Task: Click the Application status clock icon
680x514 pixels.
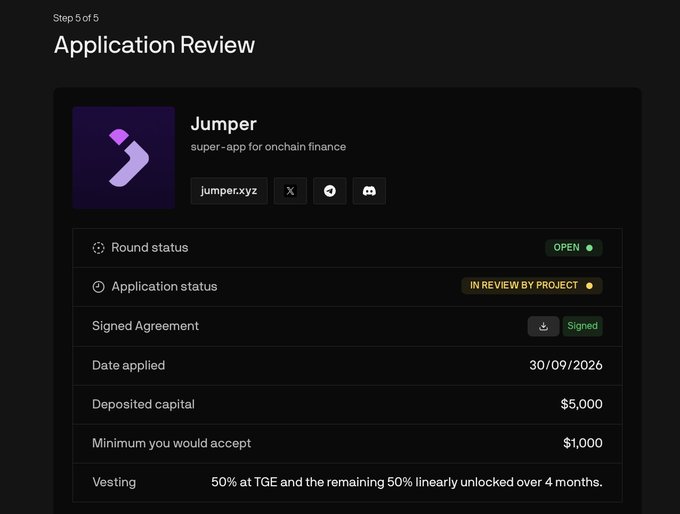Action: [98, 287]
